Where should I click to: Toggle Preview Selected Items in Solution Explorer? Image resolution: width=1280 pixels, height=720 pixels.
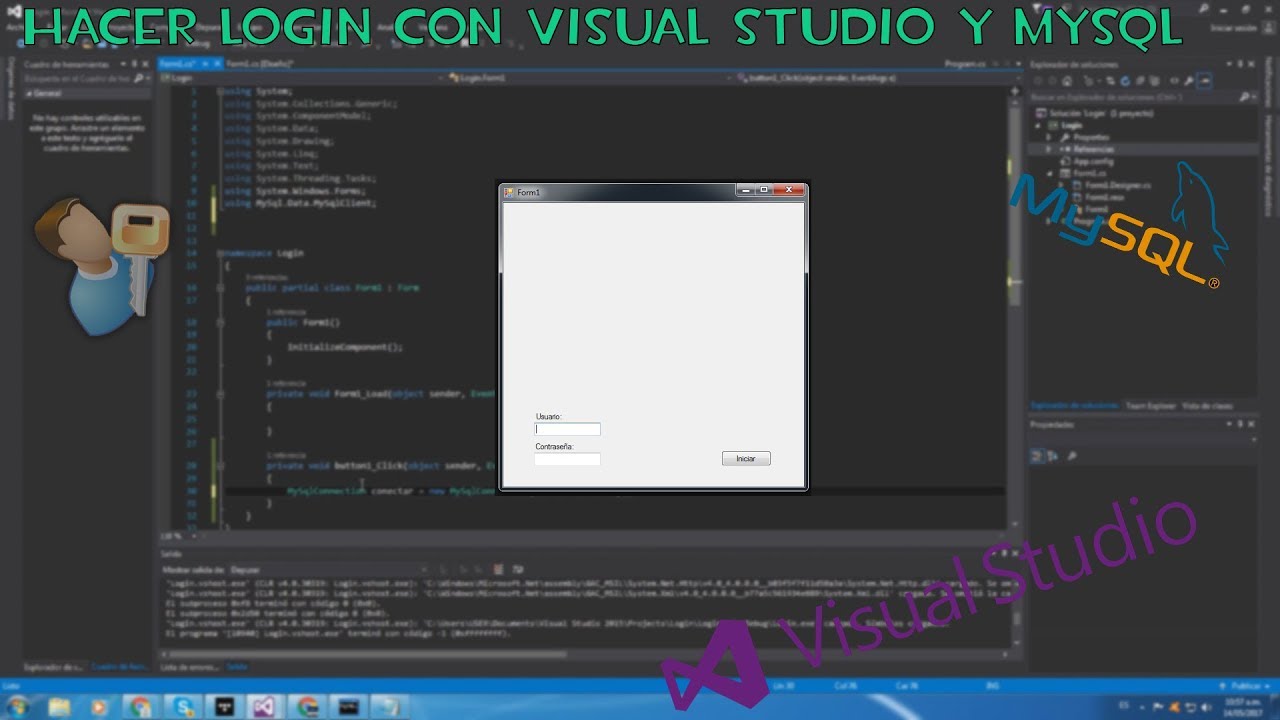click(x=1206, y=81)
